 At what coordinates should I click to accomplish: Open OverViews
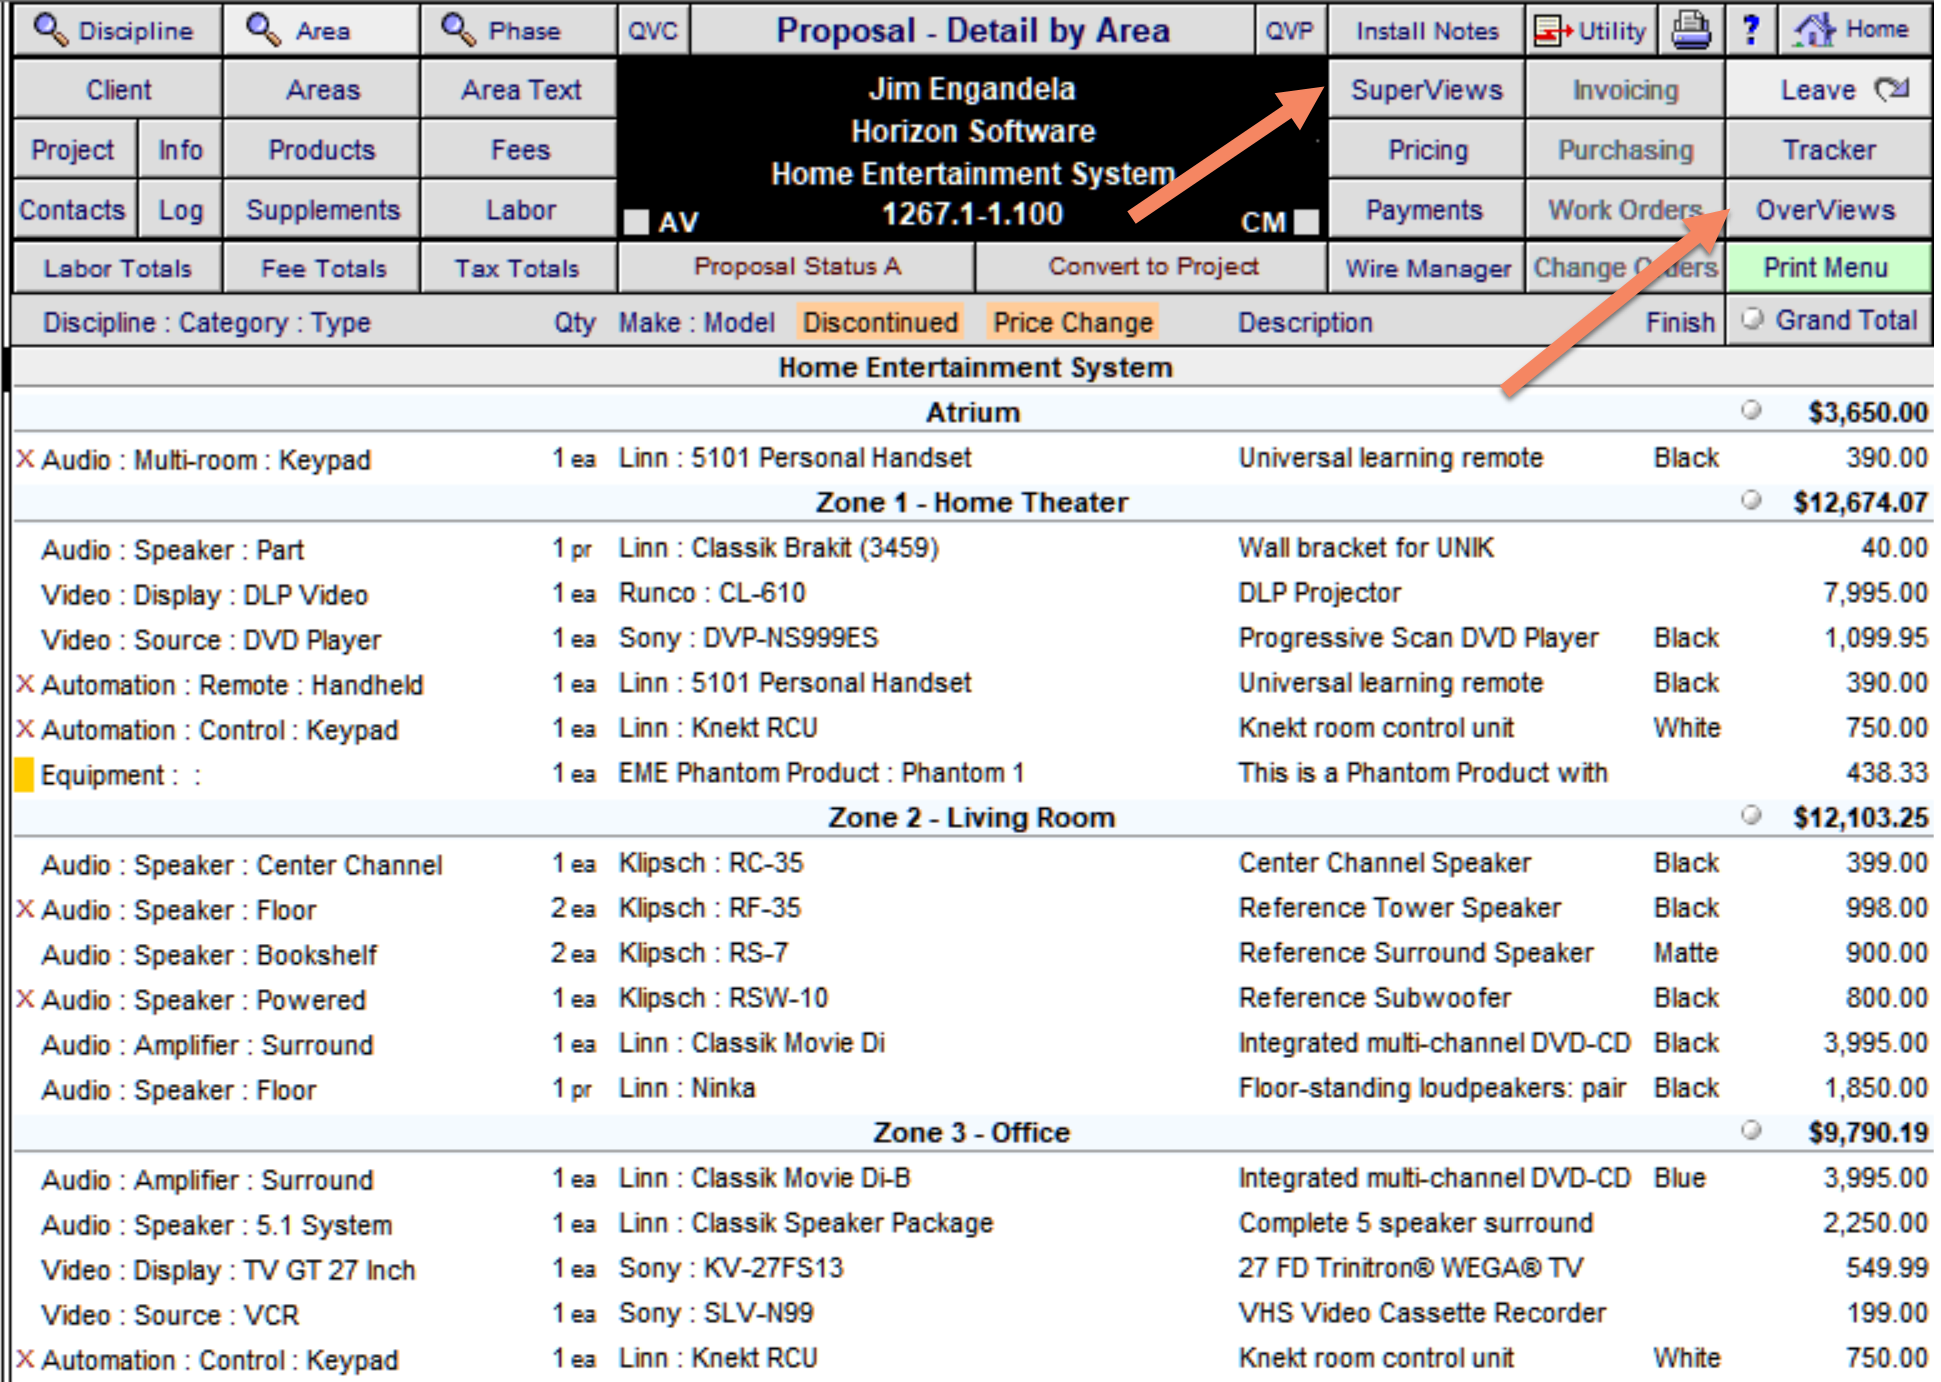[x=1828, y=209]
